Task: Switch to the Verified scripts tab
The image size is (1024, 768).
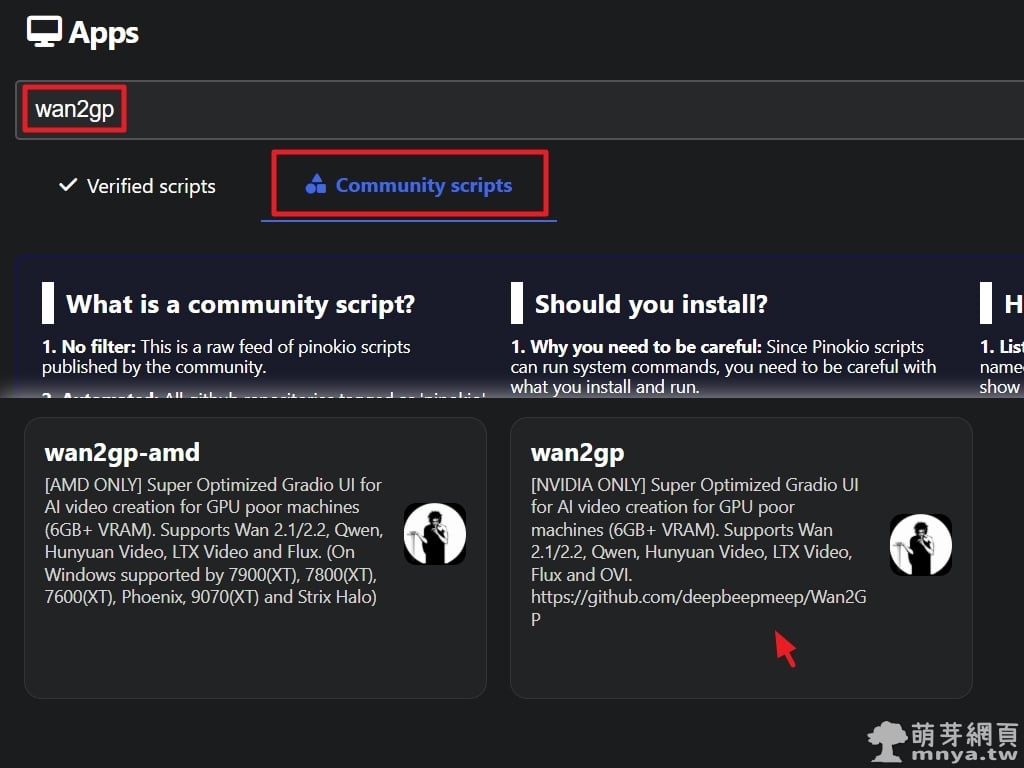Action: point(150,186)
